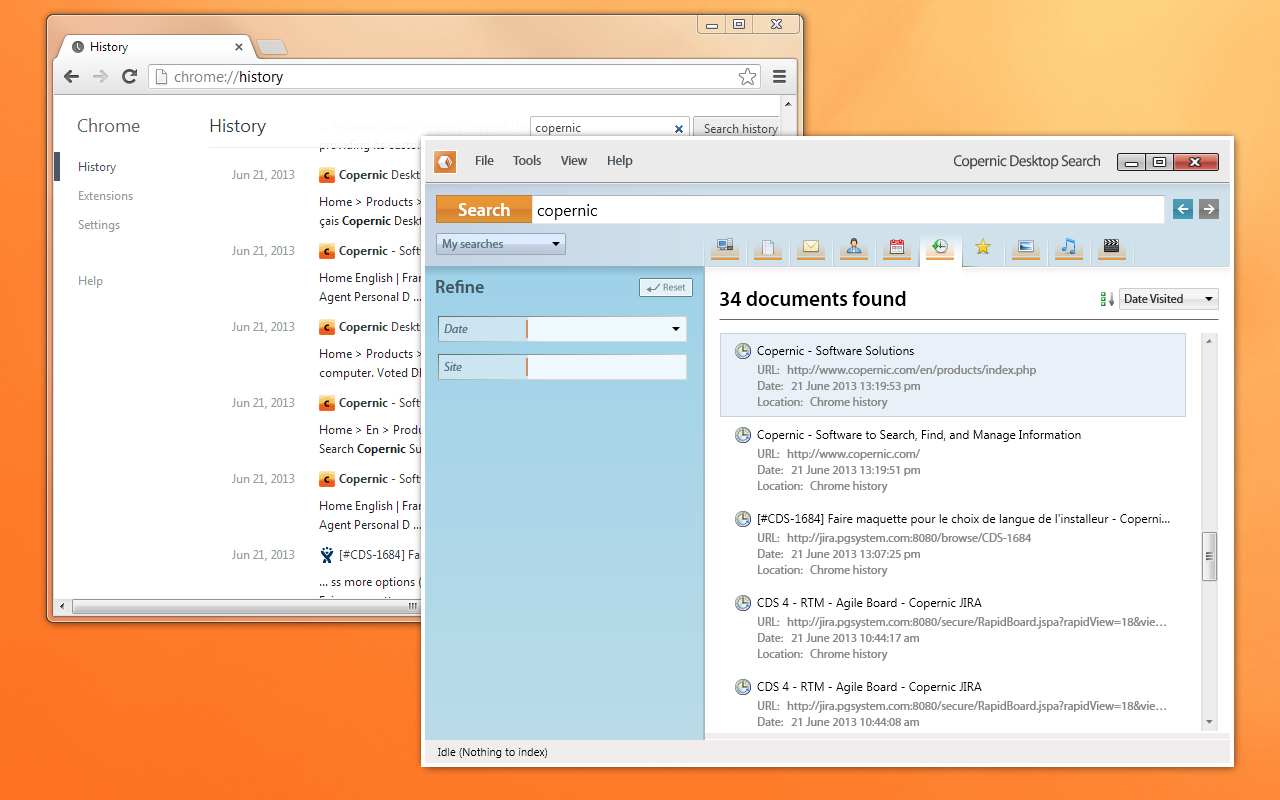Select the Favorites star category icon
Screen dimensions: 1280x800
[x=983, y=247]
